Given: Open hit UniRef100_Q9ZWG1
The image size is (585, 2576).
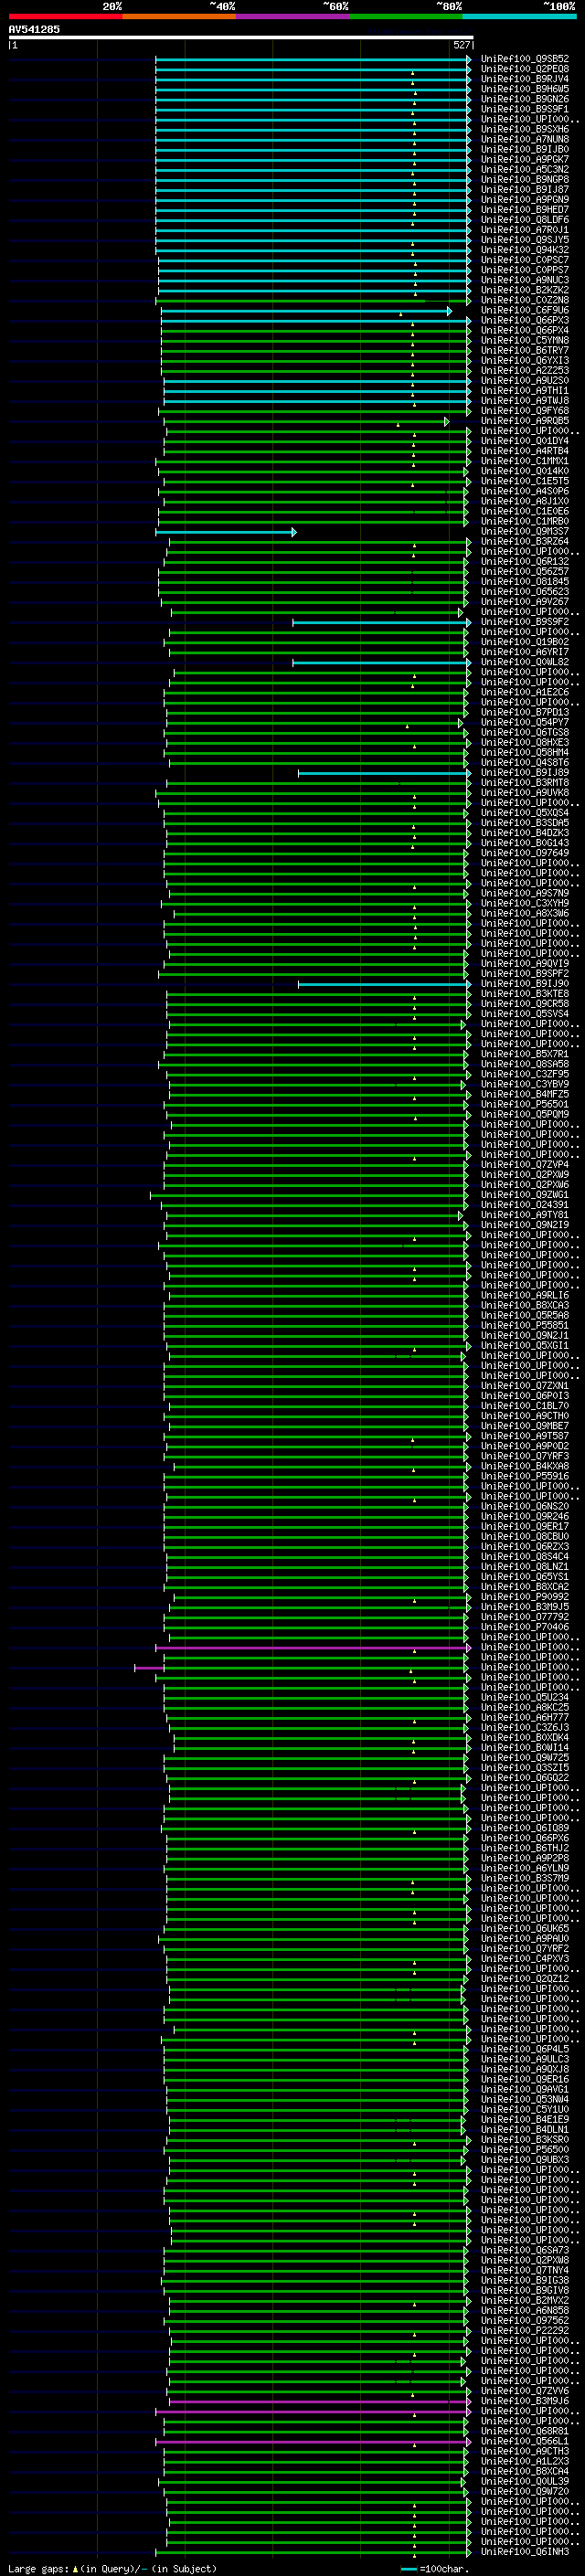Looking at the screenshot, I should tap(525, 1195).
